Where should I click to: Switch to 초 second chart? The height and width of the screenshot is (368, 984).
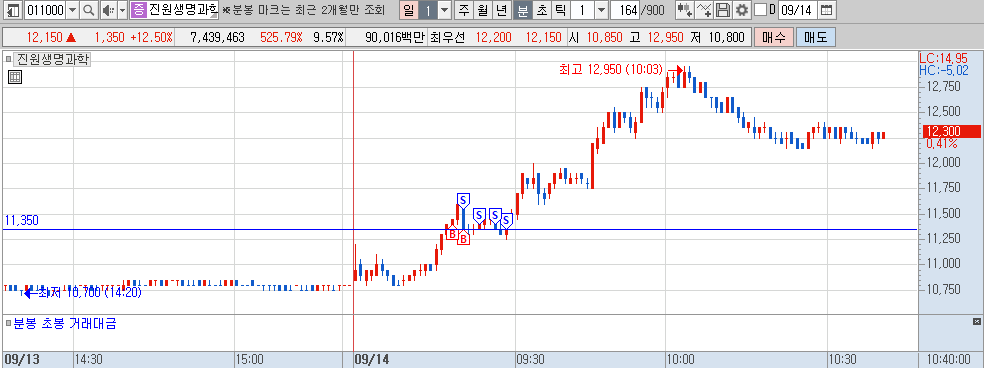(x=542, y=10)
